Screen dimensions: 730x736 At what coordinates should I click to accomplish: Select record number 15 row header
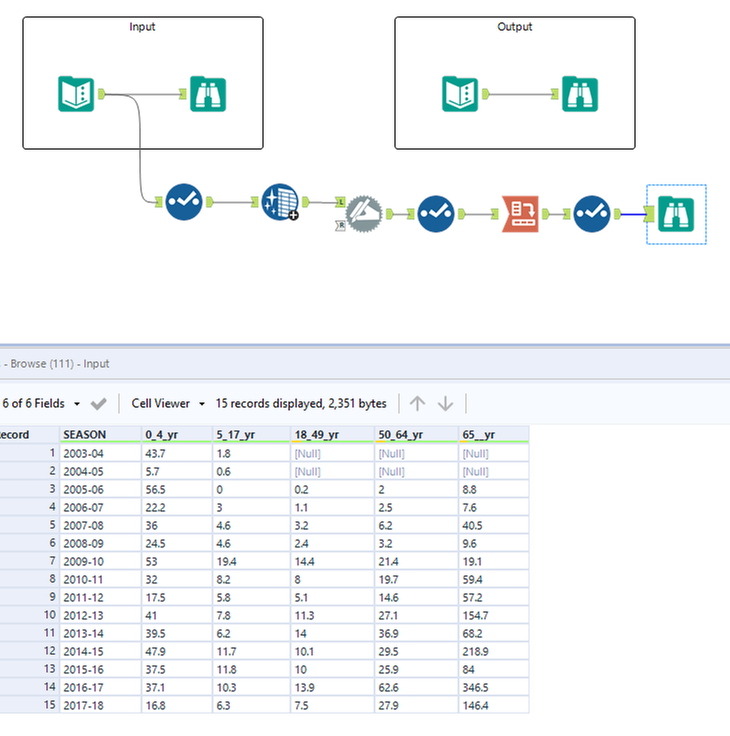click(x=29, y=705)
